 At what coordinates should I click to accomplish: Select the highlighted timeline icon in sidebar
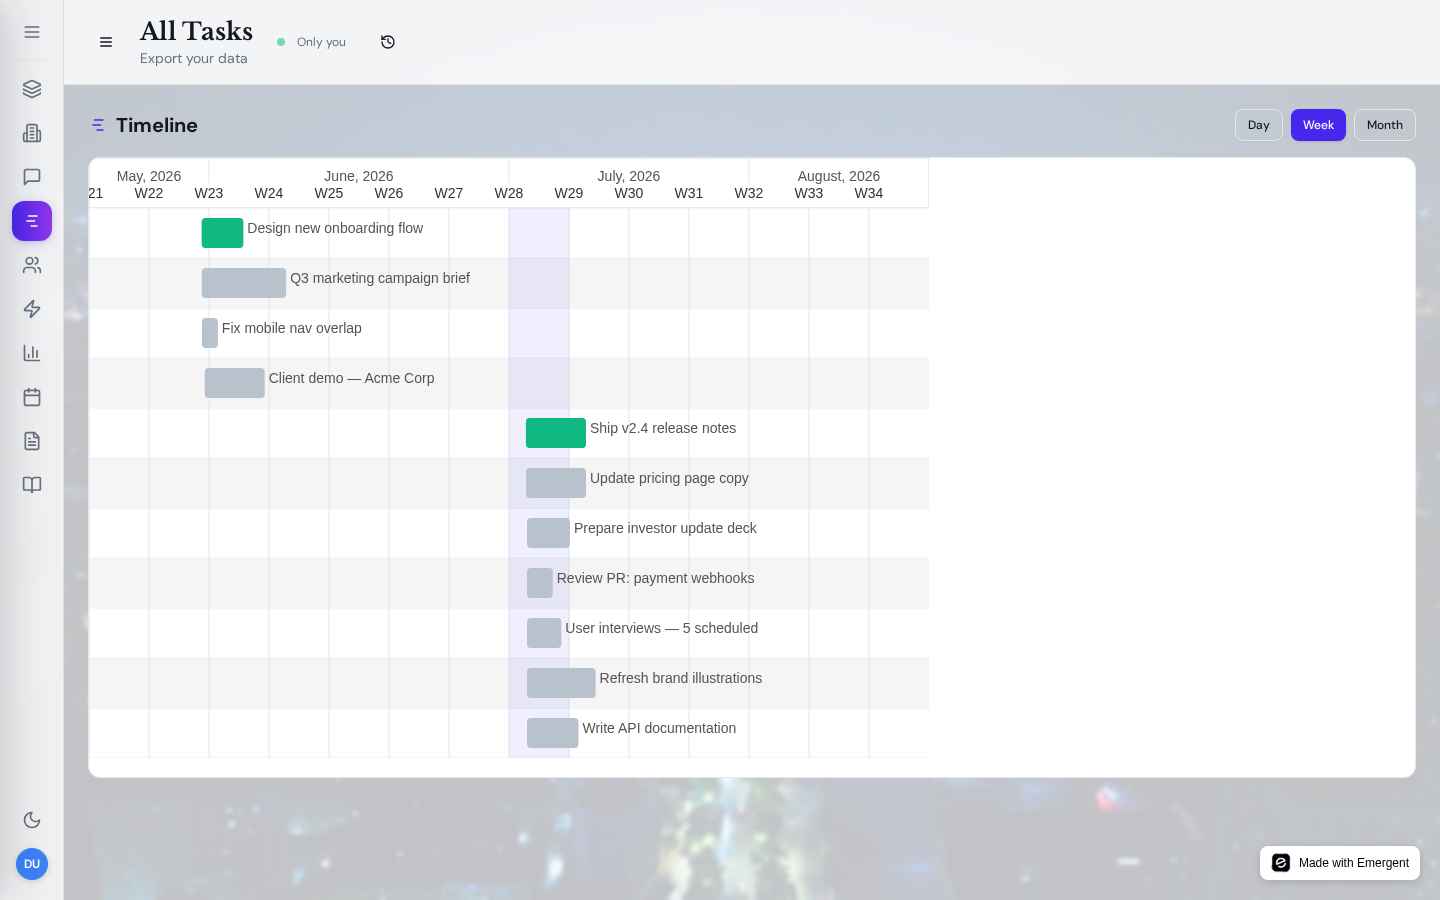coord(32,221)
